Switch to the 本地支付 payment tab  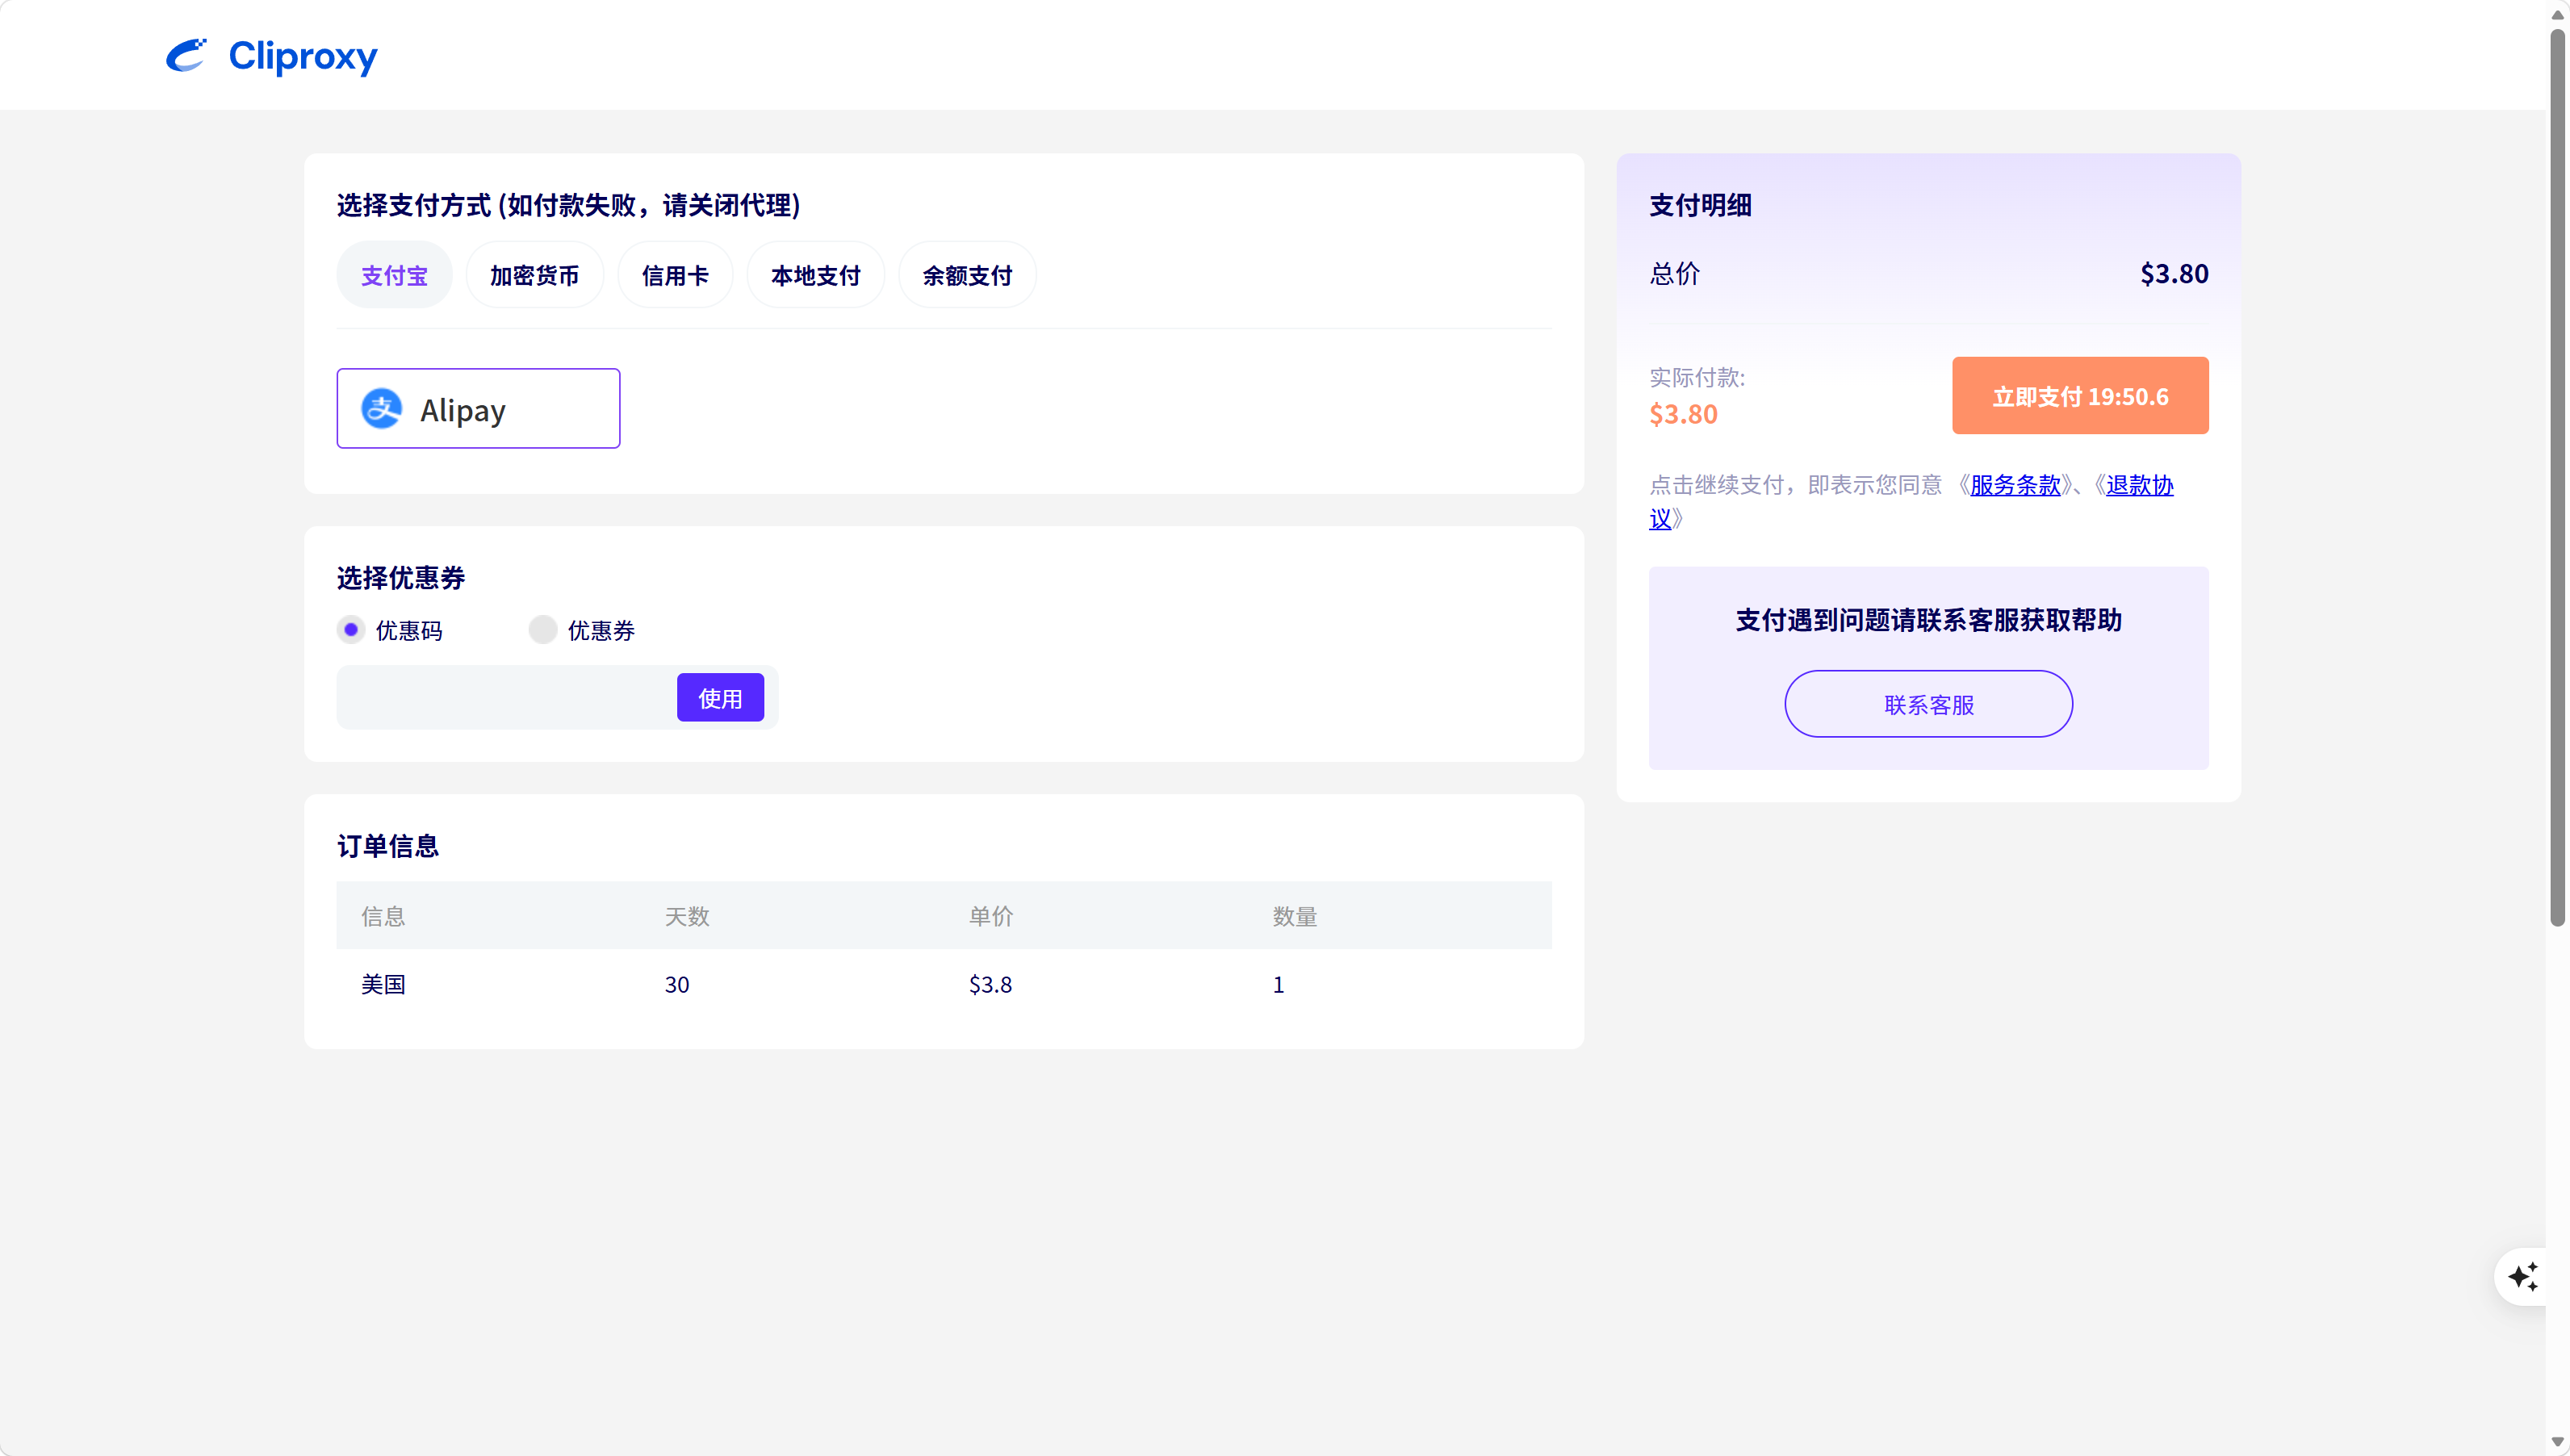[x=815, y=275]
